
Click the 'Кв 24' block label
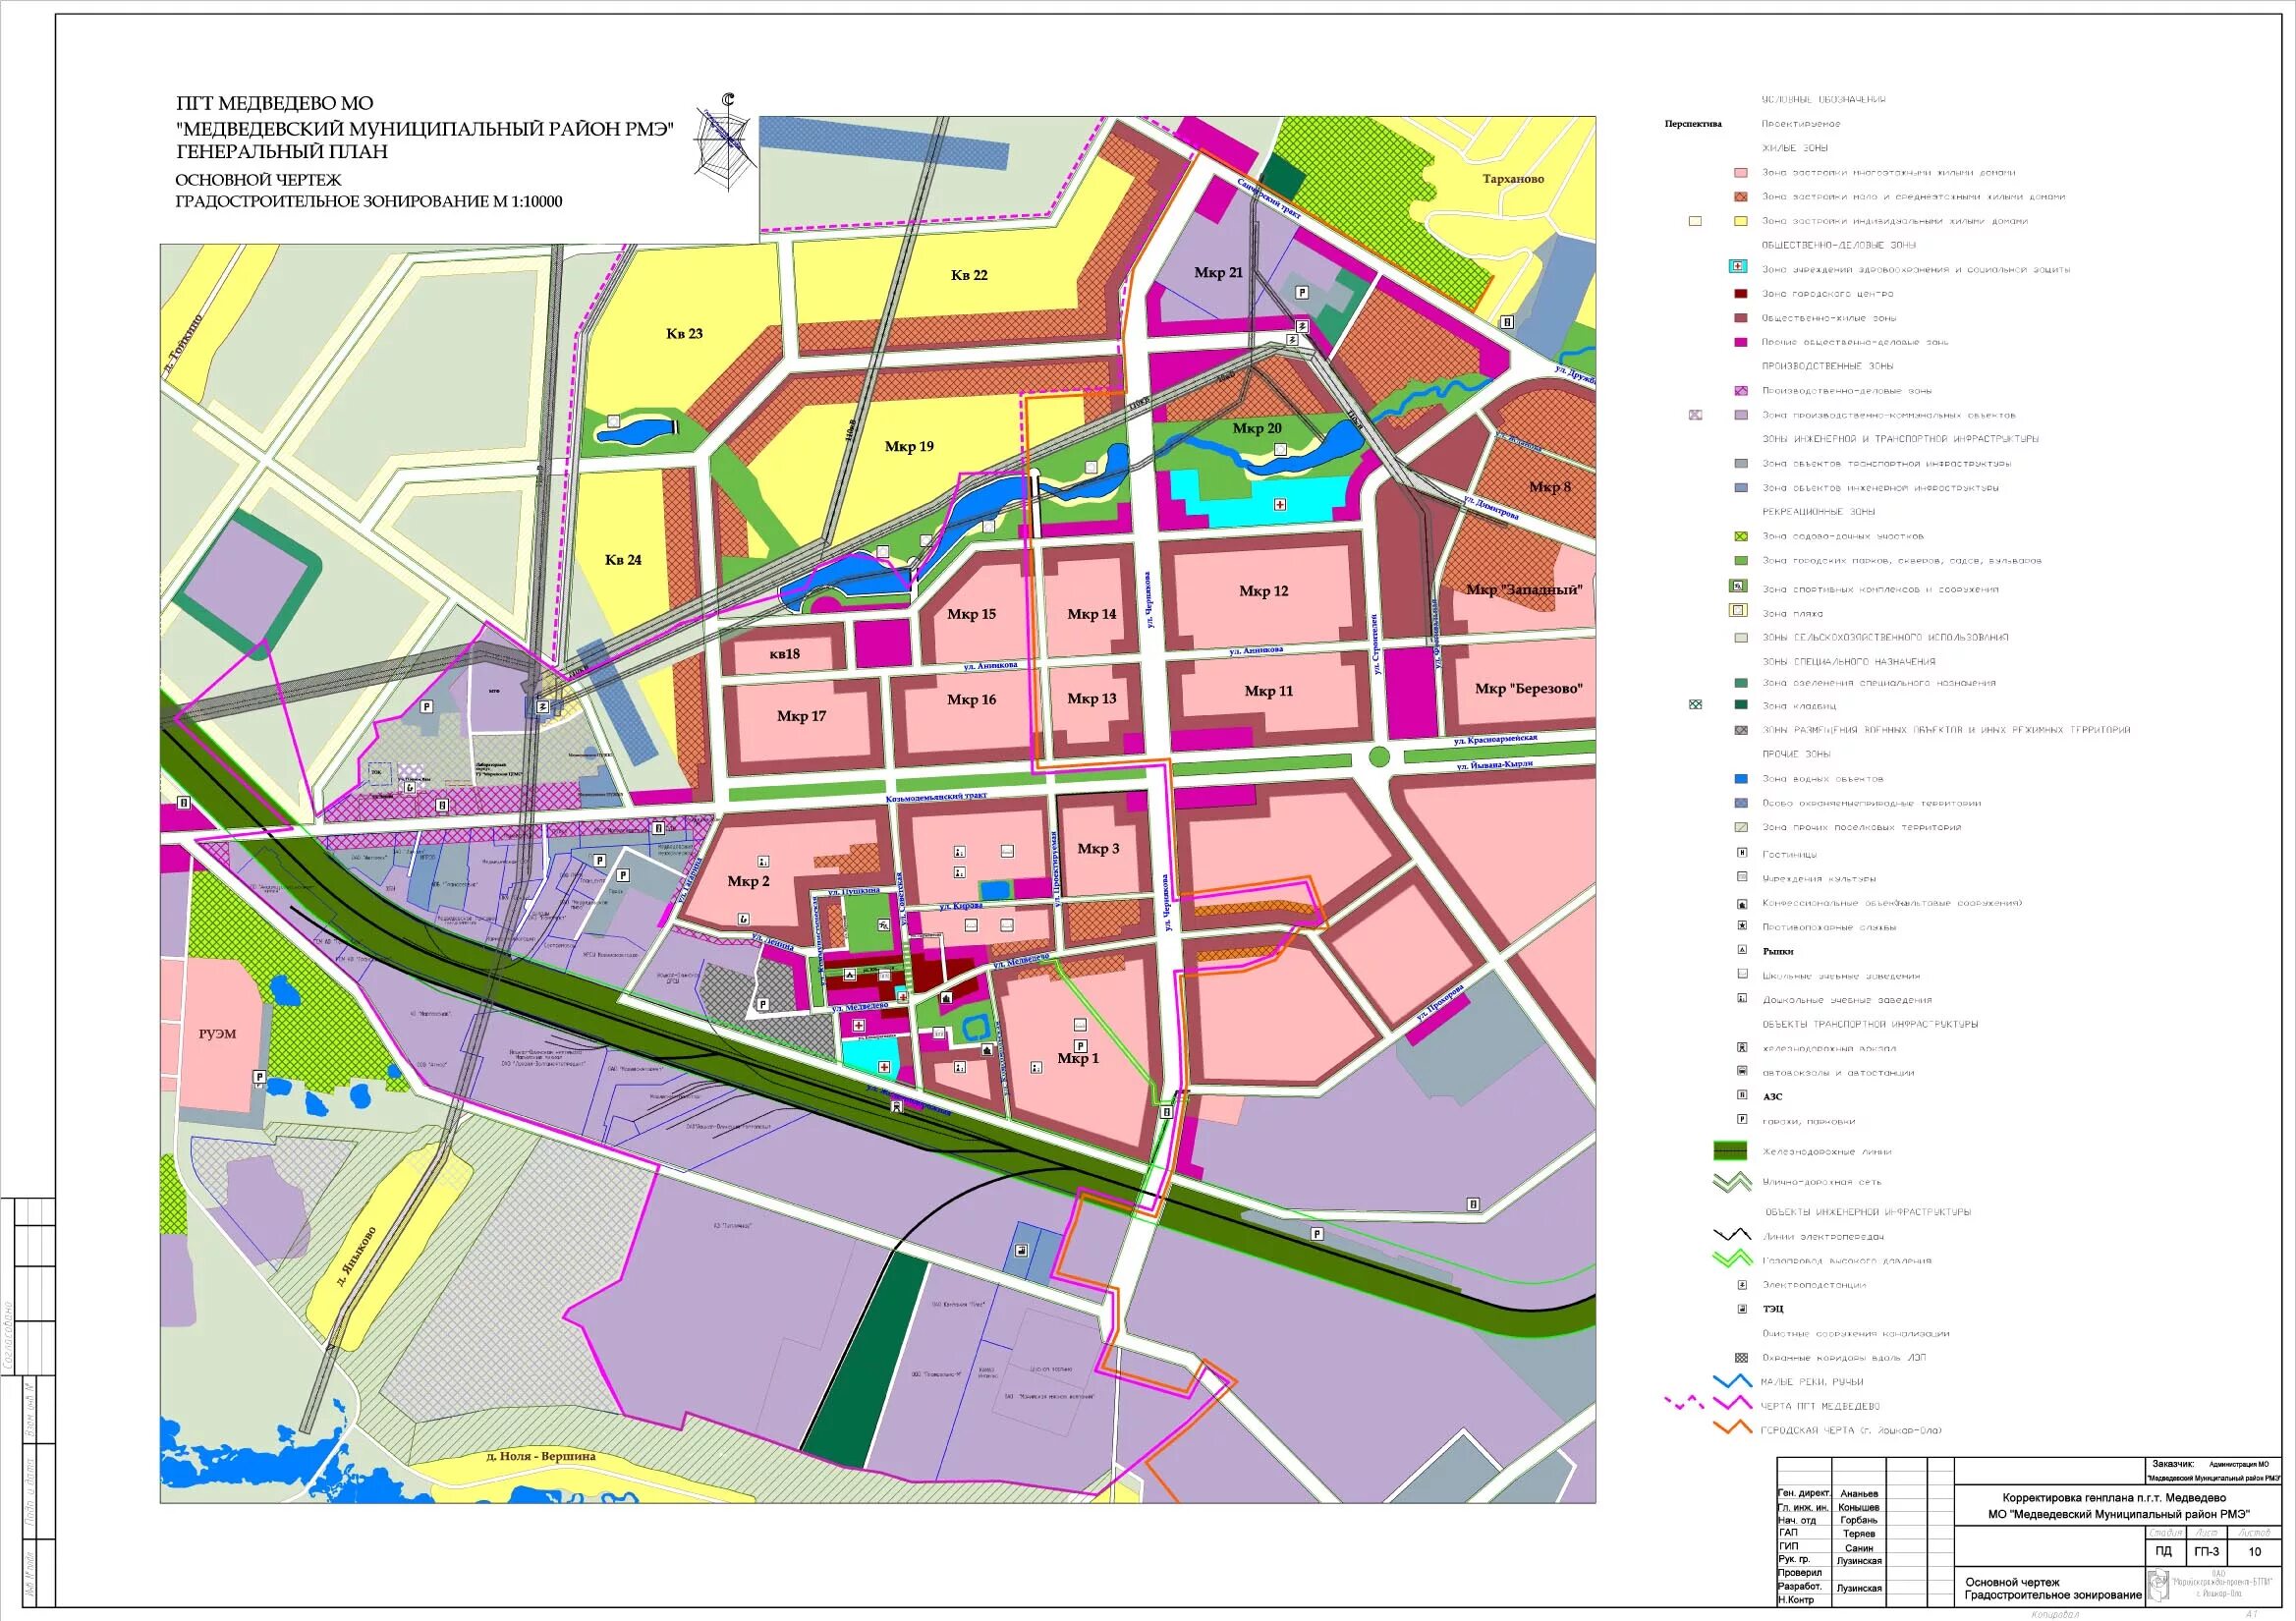tap(623, 560)
